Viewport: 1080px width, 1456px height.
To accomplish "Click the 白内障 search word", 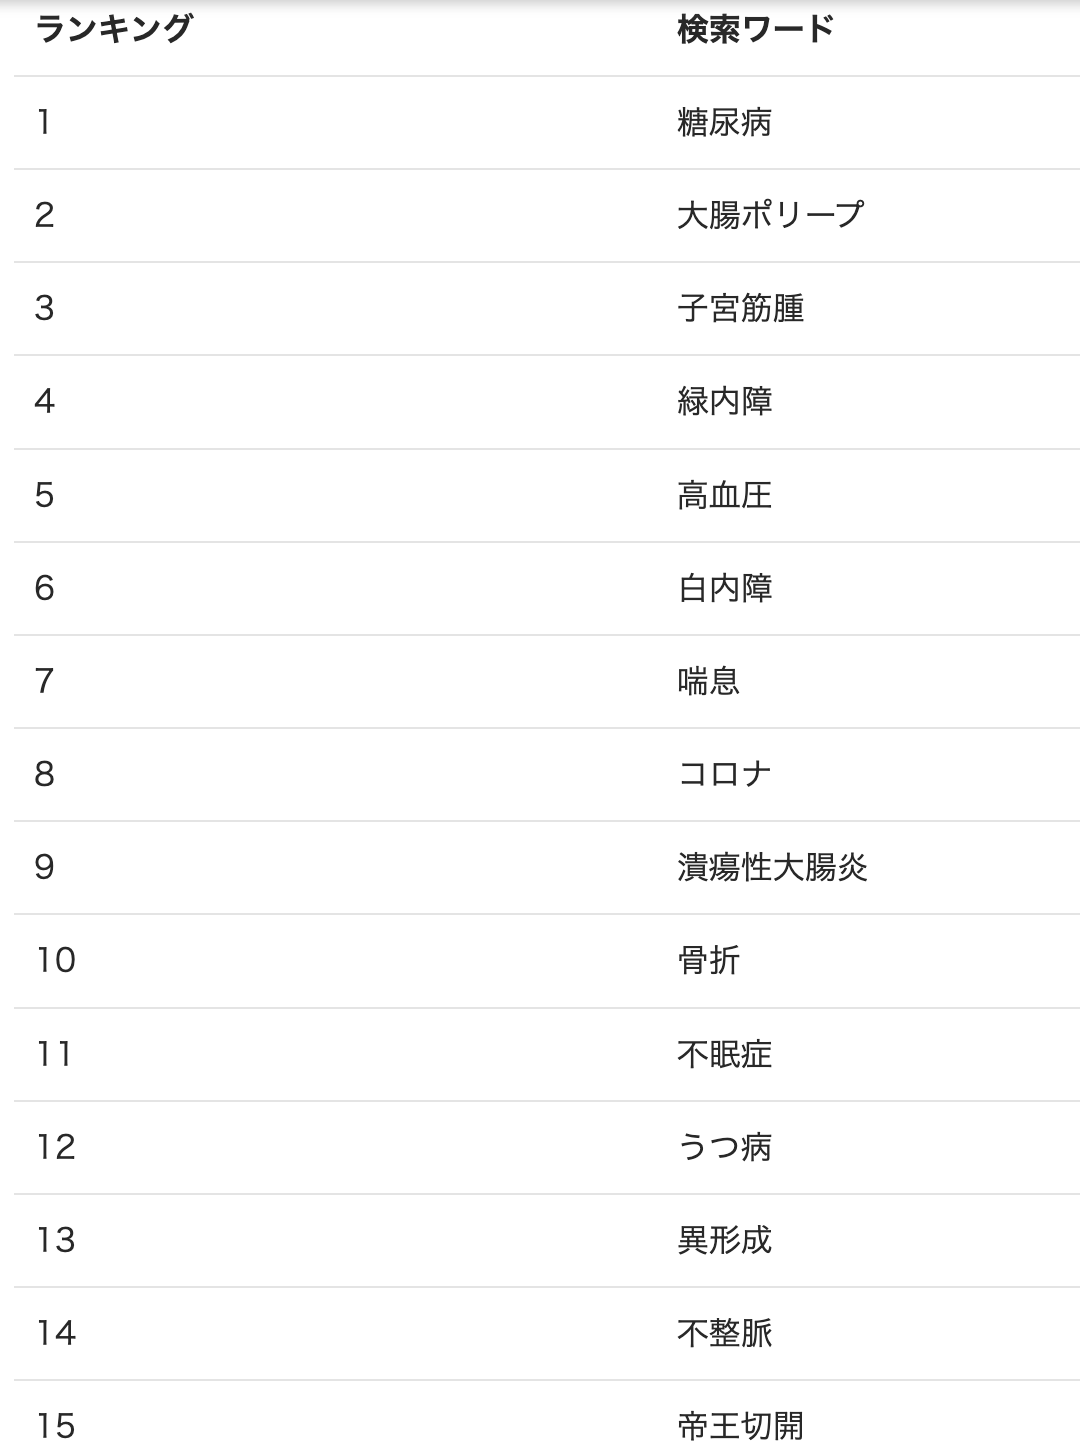I will pyautogui.click(x=724, y=588).
